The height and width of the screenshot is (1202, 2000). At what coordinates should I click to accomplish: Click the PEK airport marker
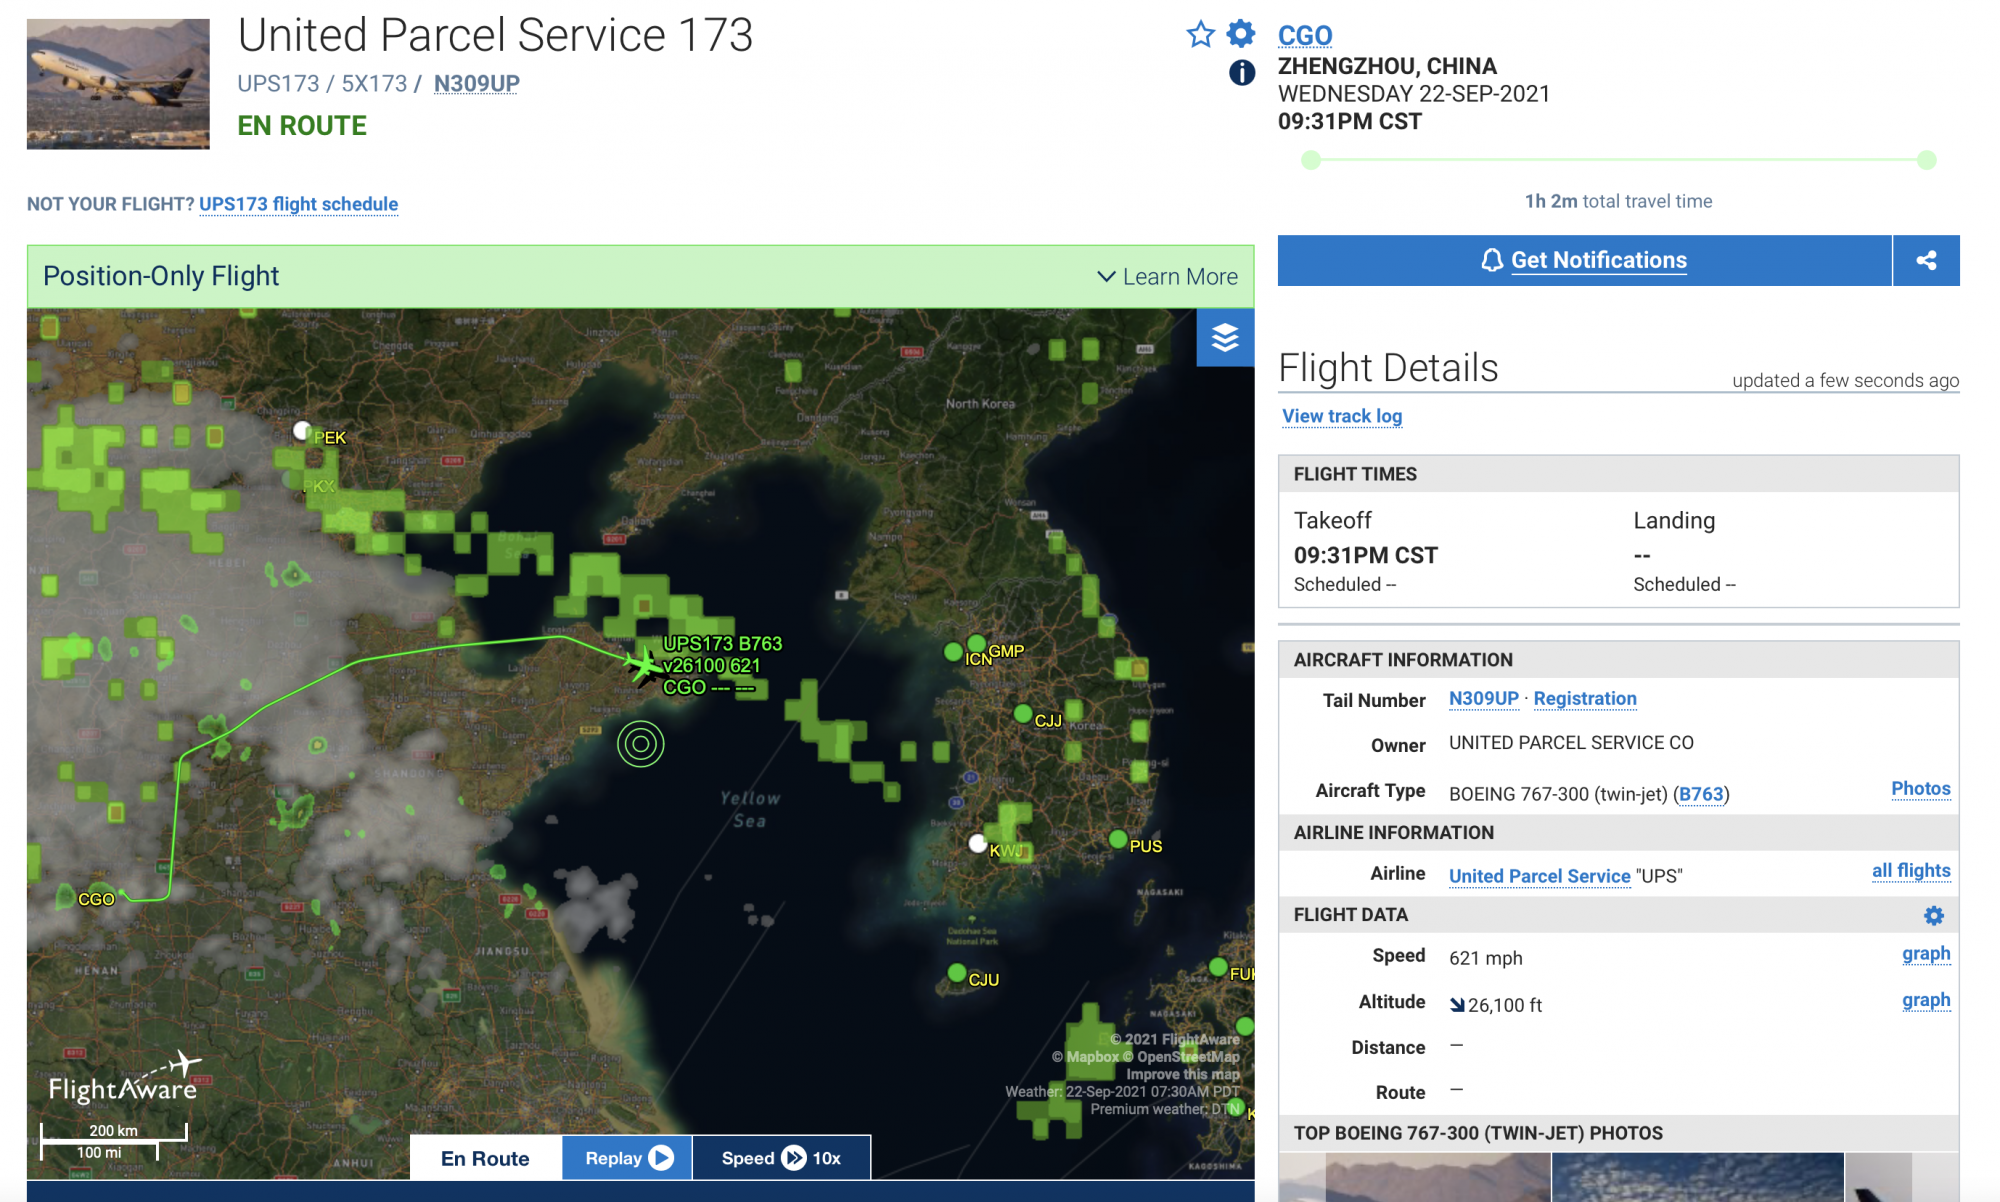point(302,431)
